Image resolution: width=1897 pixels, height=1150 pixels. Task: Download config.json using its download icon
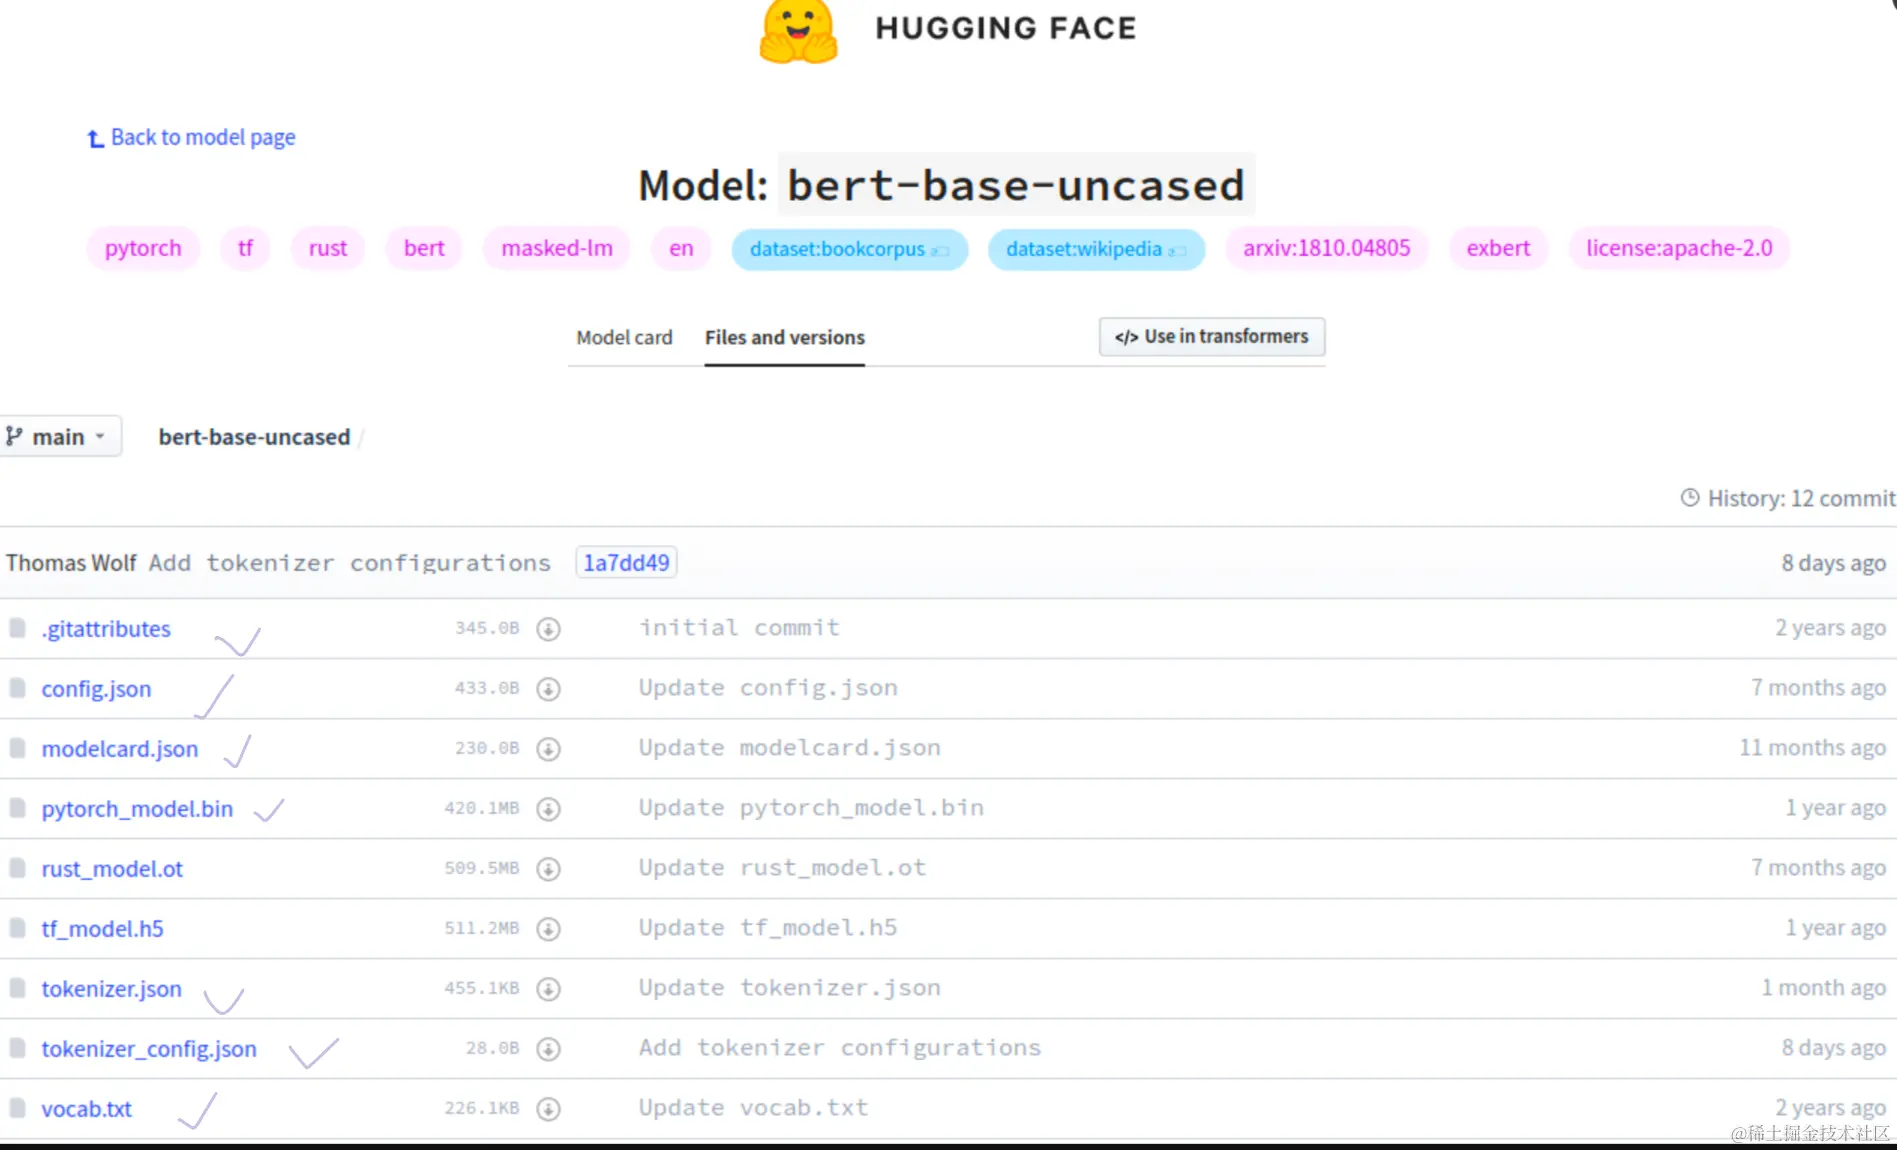(548, 689)
